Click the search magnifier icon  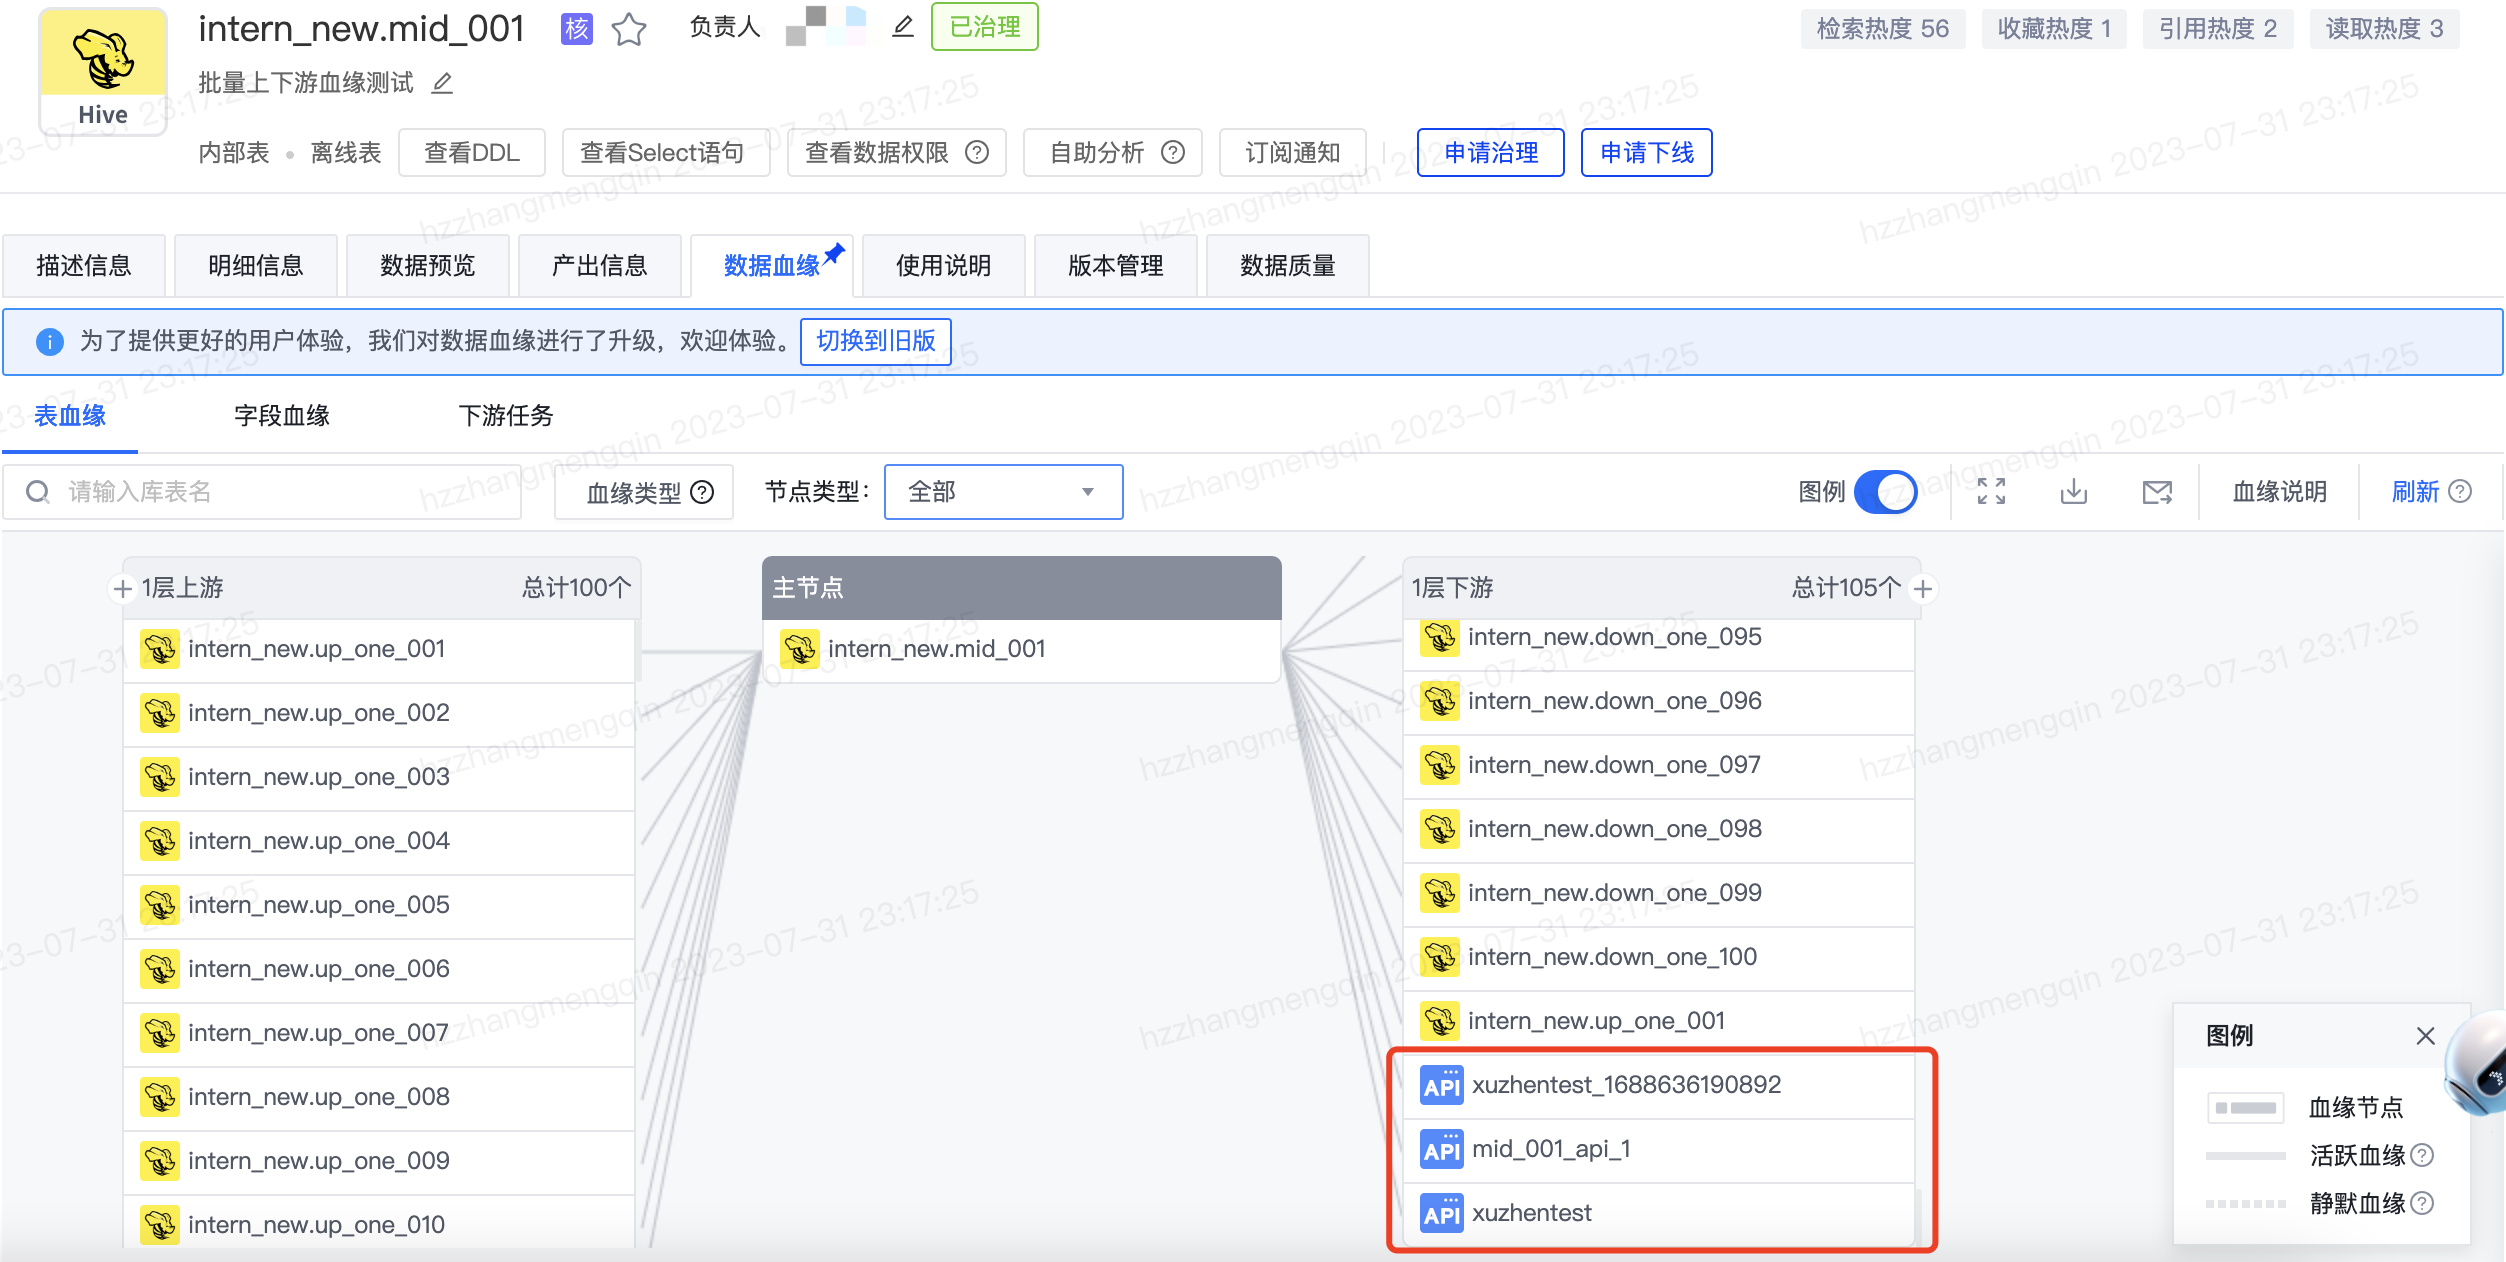pyautogui.click(x=38, y=492)
